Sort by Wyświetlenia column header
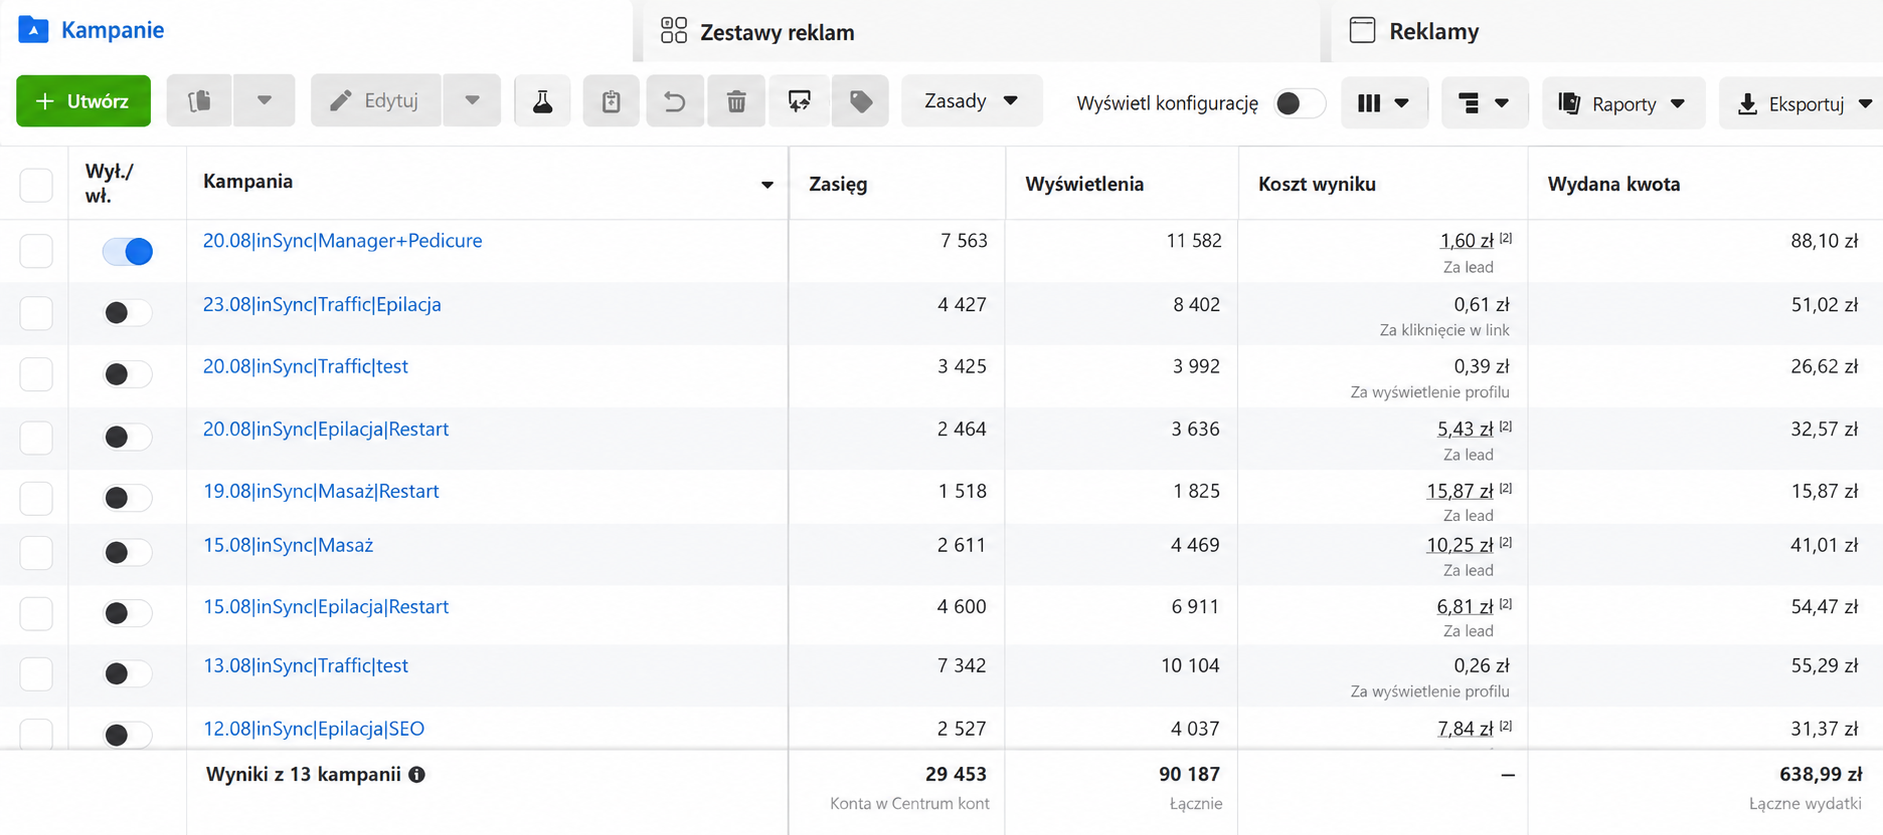Image resolution: width=1883 pixels, height=835 pixels. click(1084, 184)
